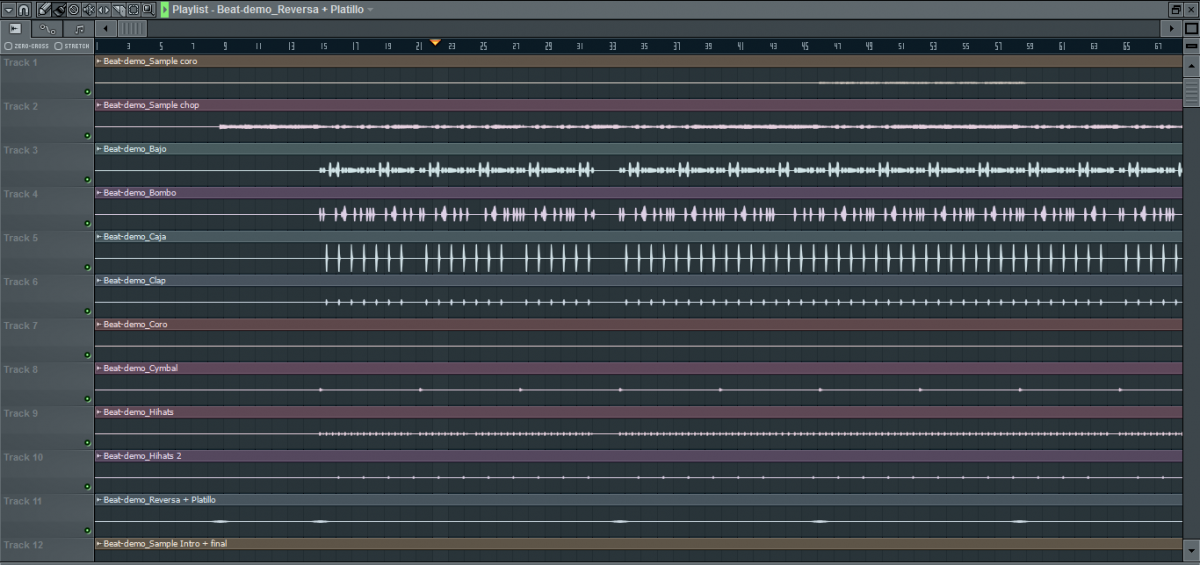Click the green play pattern arrow
Image resolution: width=1200 pixels, height=565 pixels.
pyautogui.click(x=164, y=9)
